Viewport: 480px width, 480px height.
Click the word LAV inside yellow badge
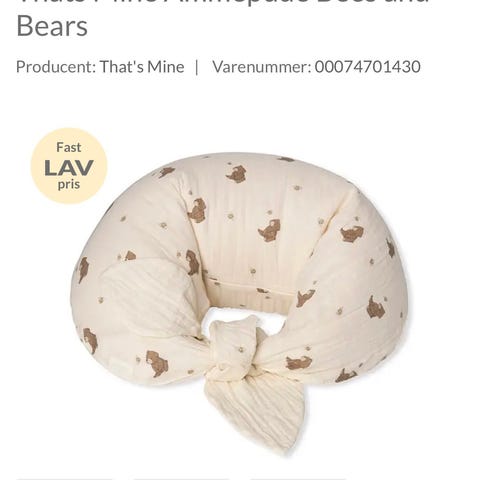[x=69, y=168]
